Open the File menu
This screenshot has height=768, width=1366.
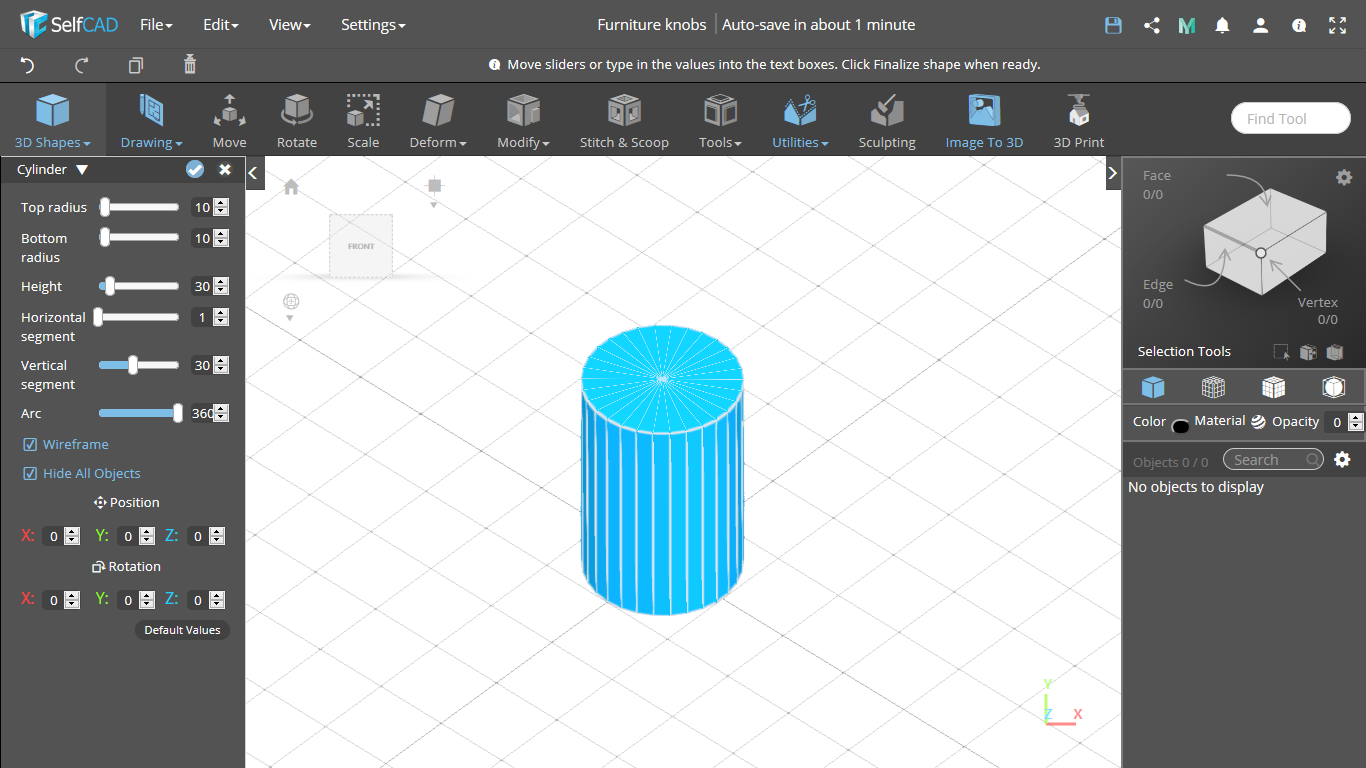(x=156, y=25)
